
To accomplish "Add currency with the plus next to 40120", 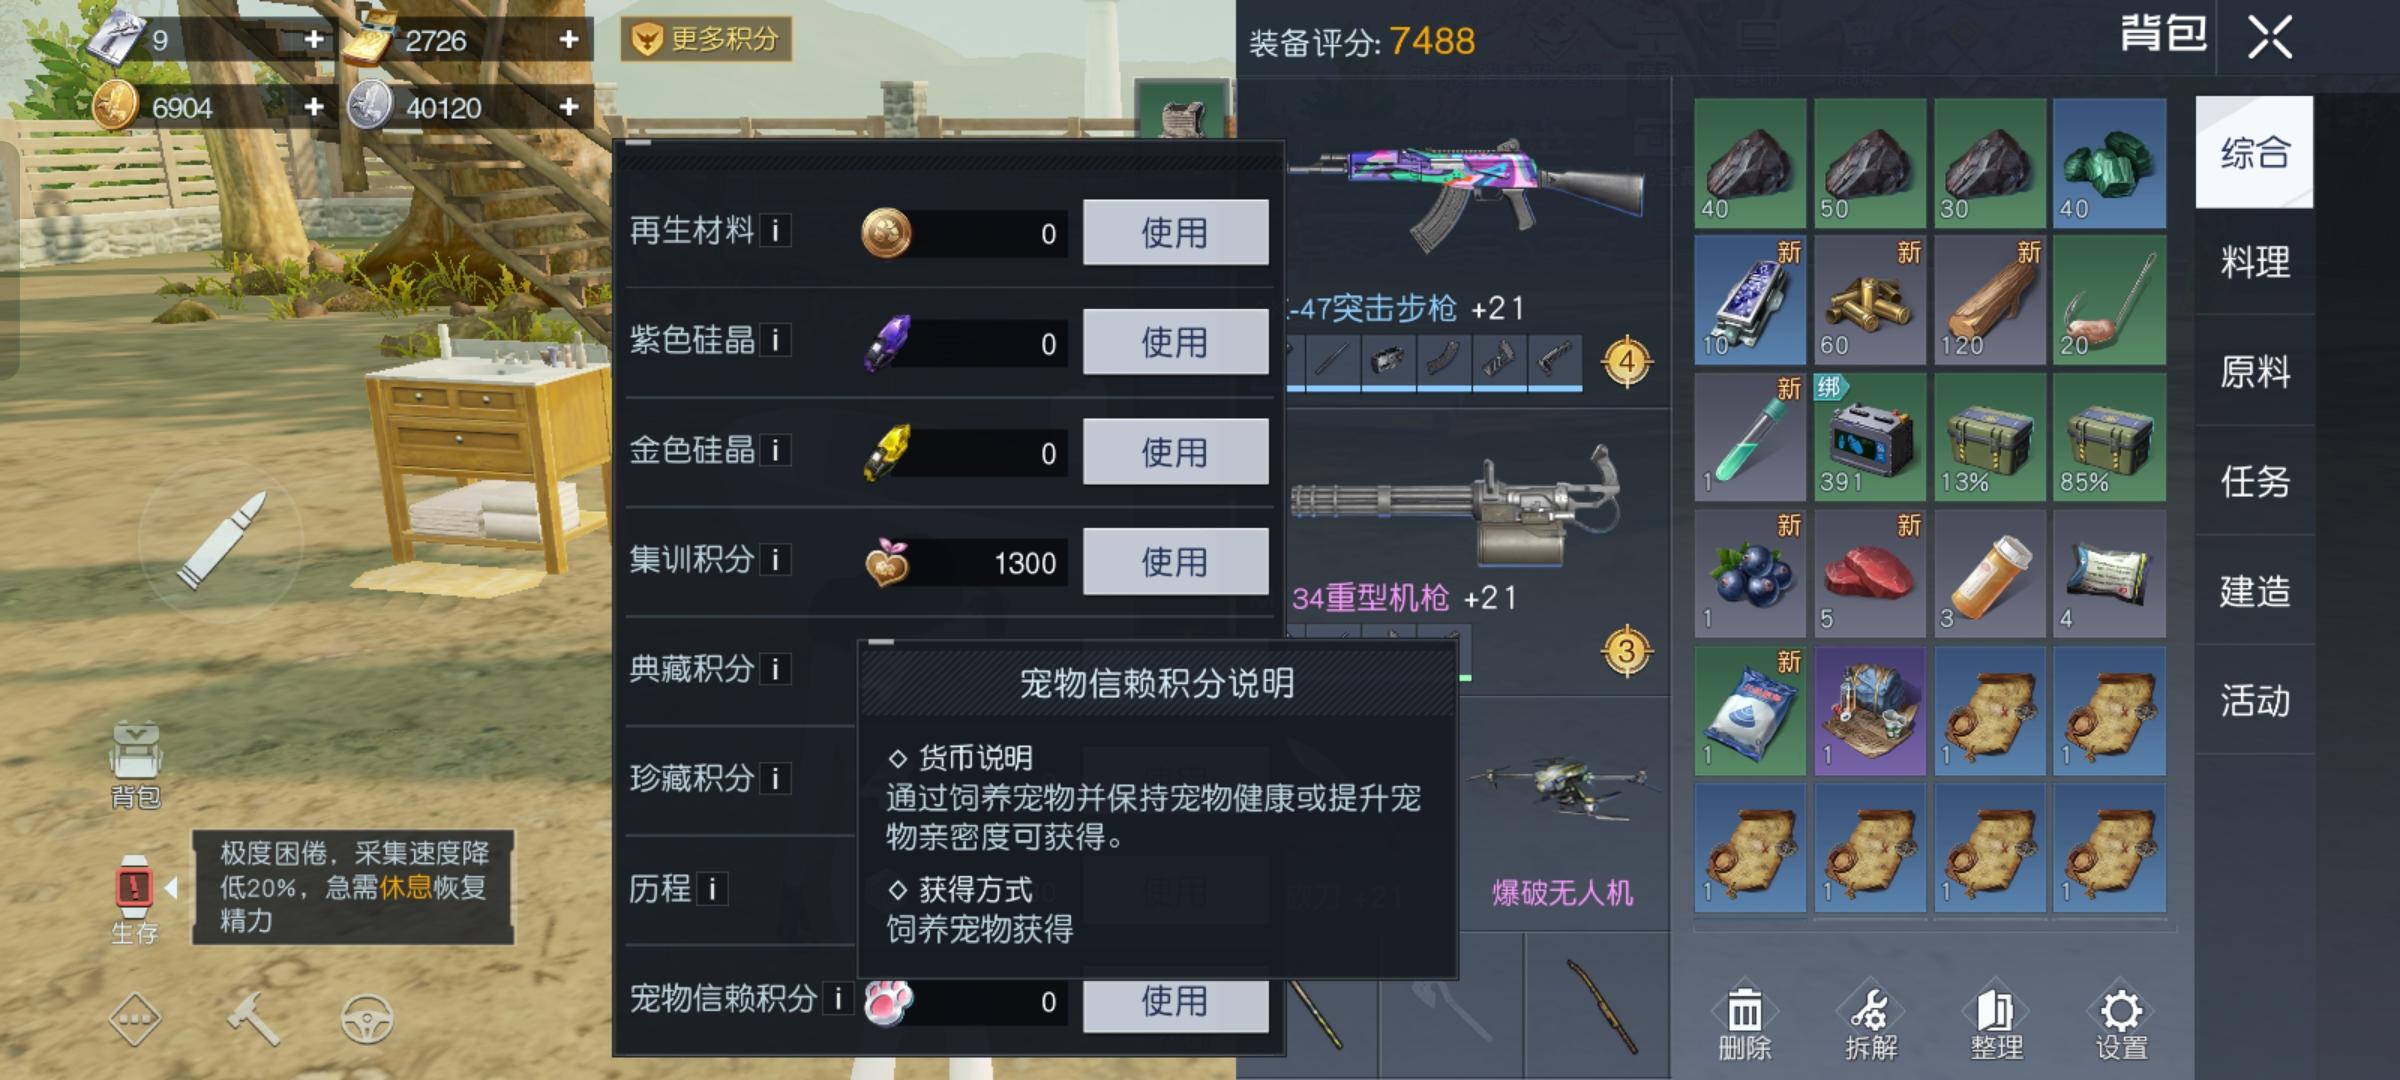I will coord(568,107).
